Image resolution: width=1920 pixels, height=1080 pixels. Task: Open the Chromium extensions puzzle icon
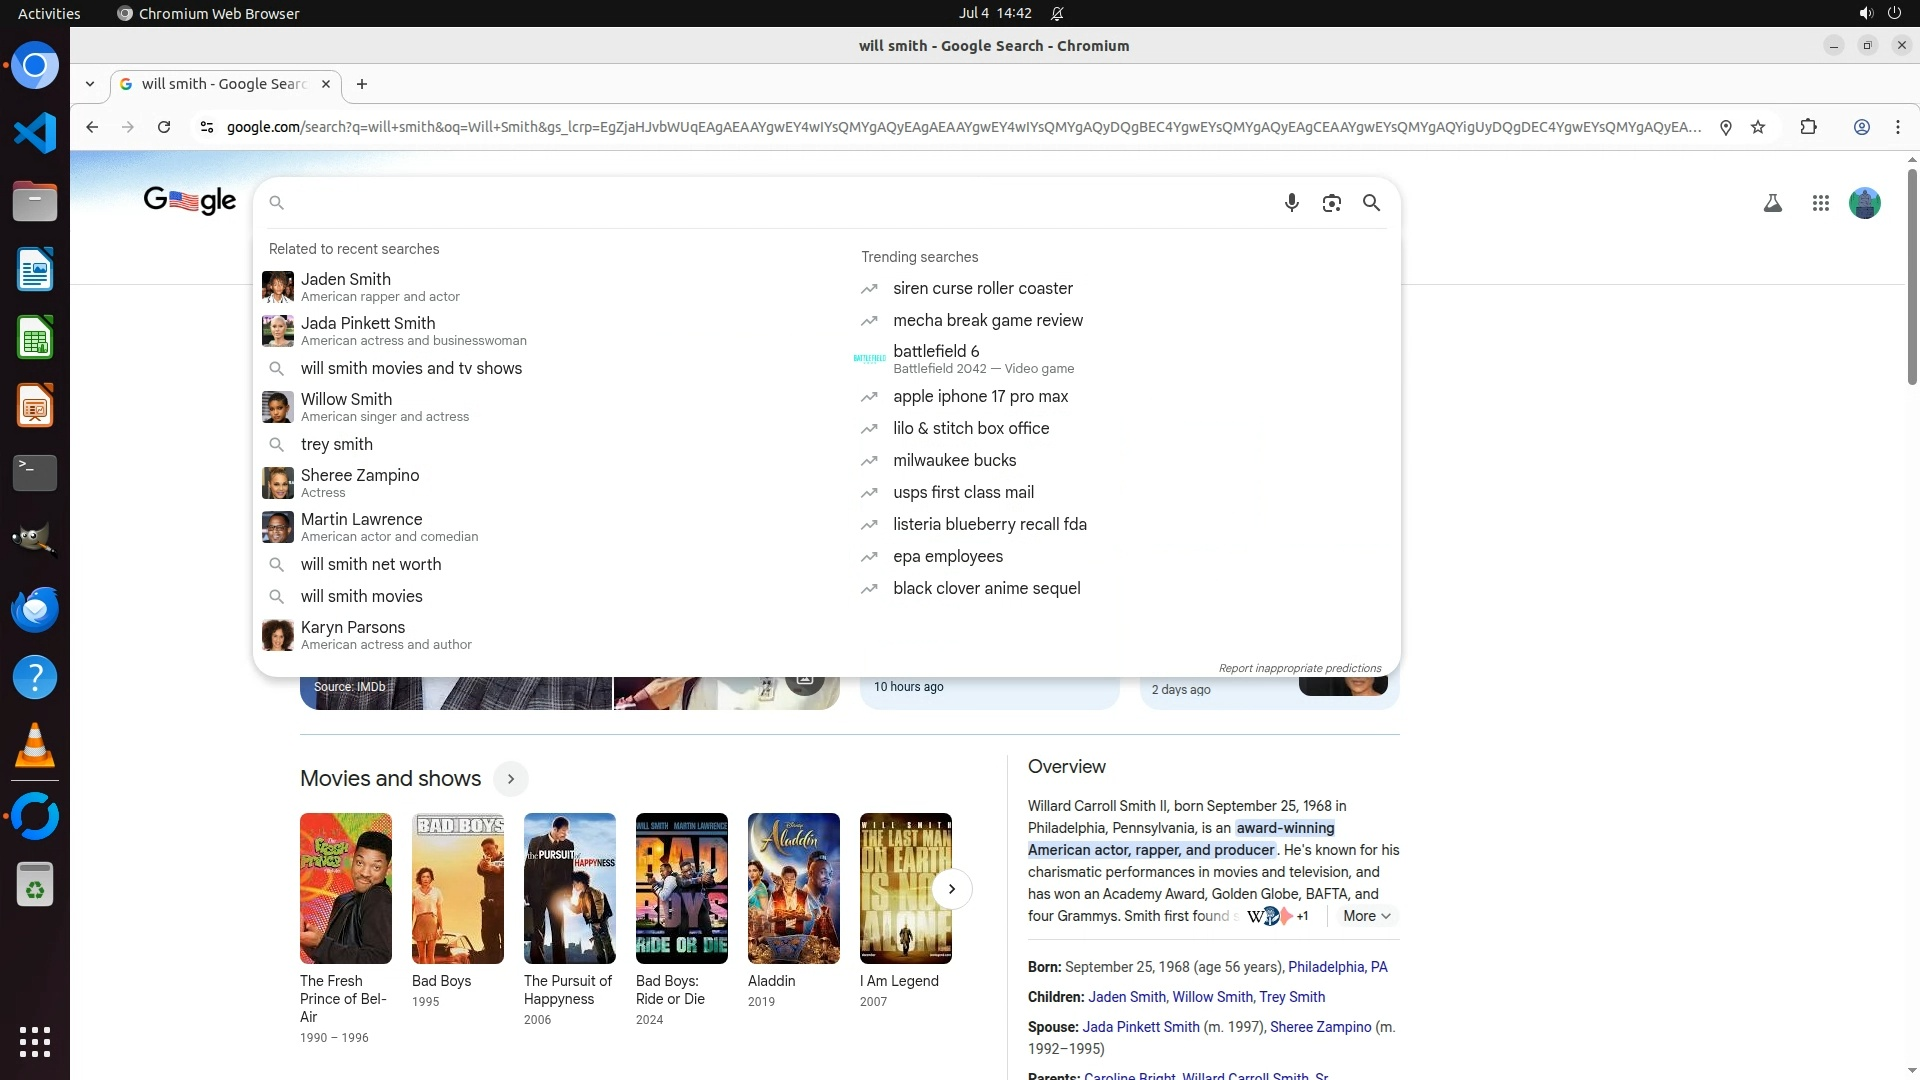coord(1808,127)
